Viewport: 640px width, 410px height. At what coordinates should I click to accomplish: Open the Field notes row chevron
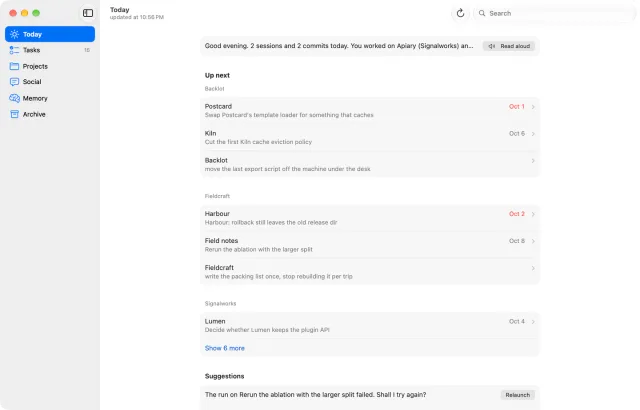point(533,241)
